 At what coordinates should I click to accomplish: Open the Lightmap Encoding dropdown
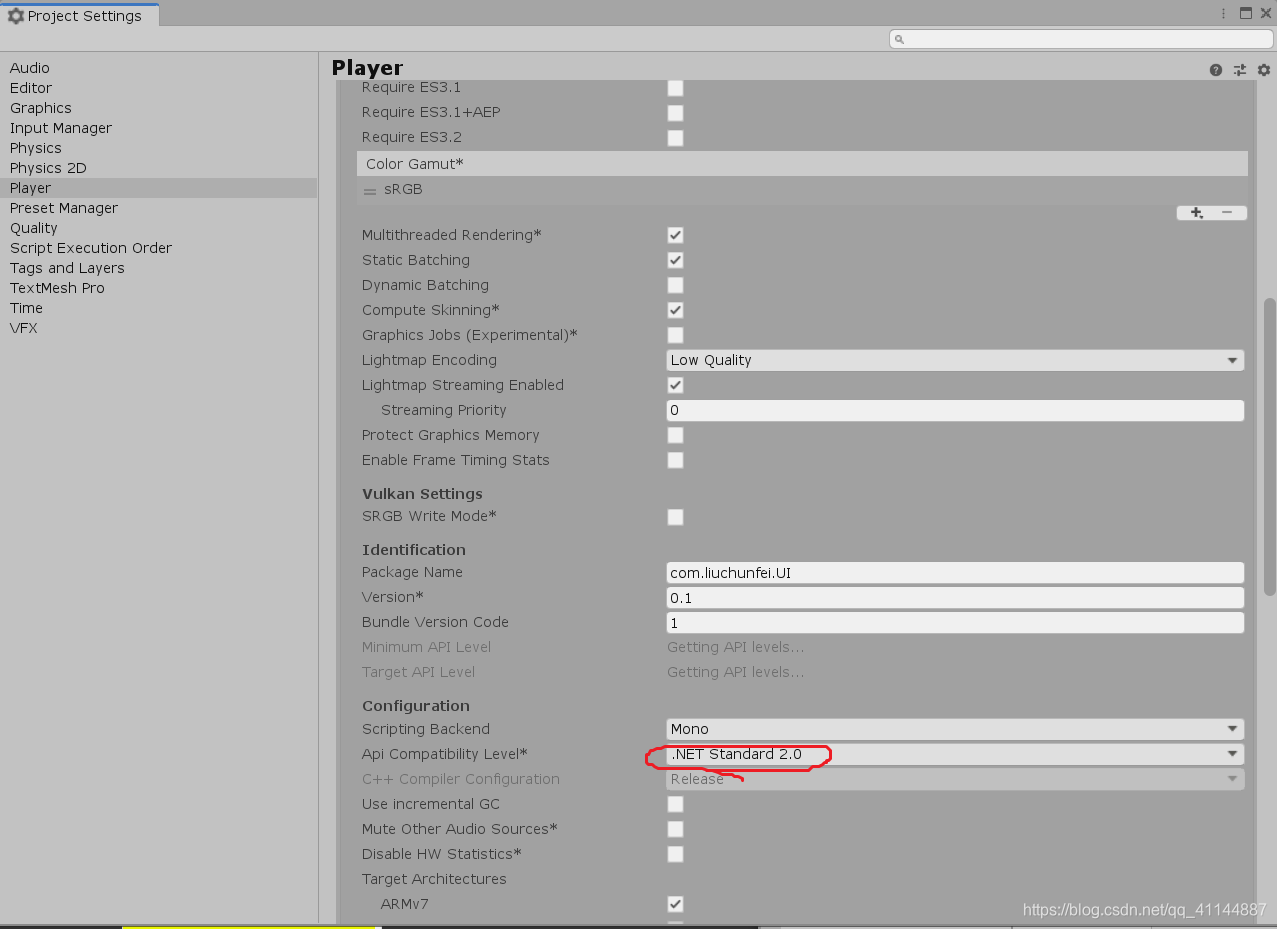point(954,360)
